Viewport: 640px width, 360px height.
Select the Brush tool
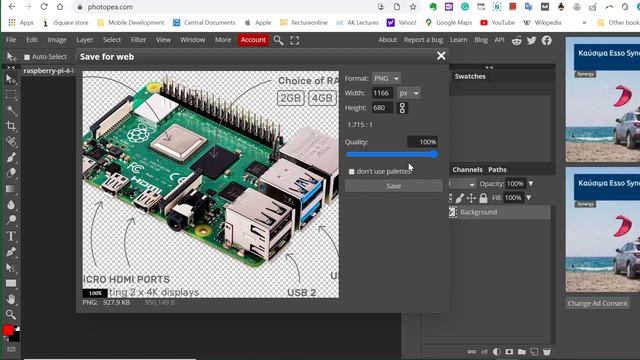click(11, 157)
